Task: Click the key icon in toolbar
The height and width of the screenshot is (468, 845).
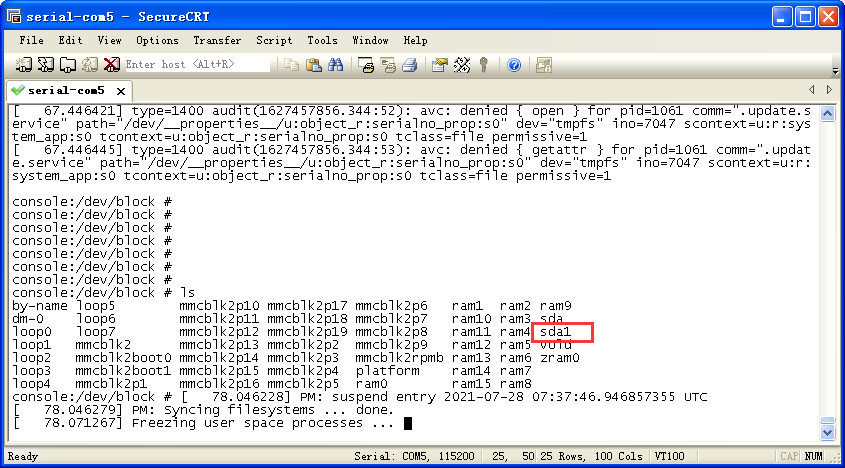Action: coord(484,65)
